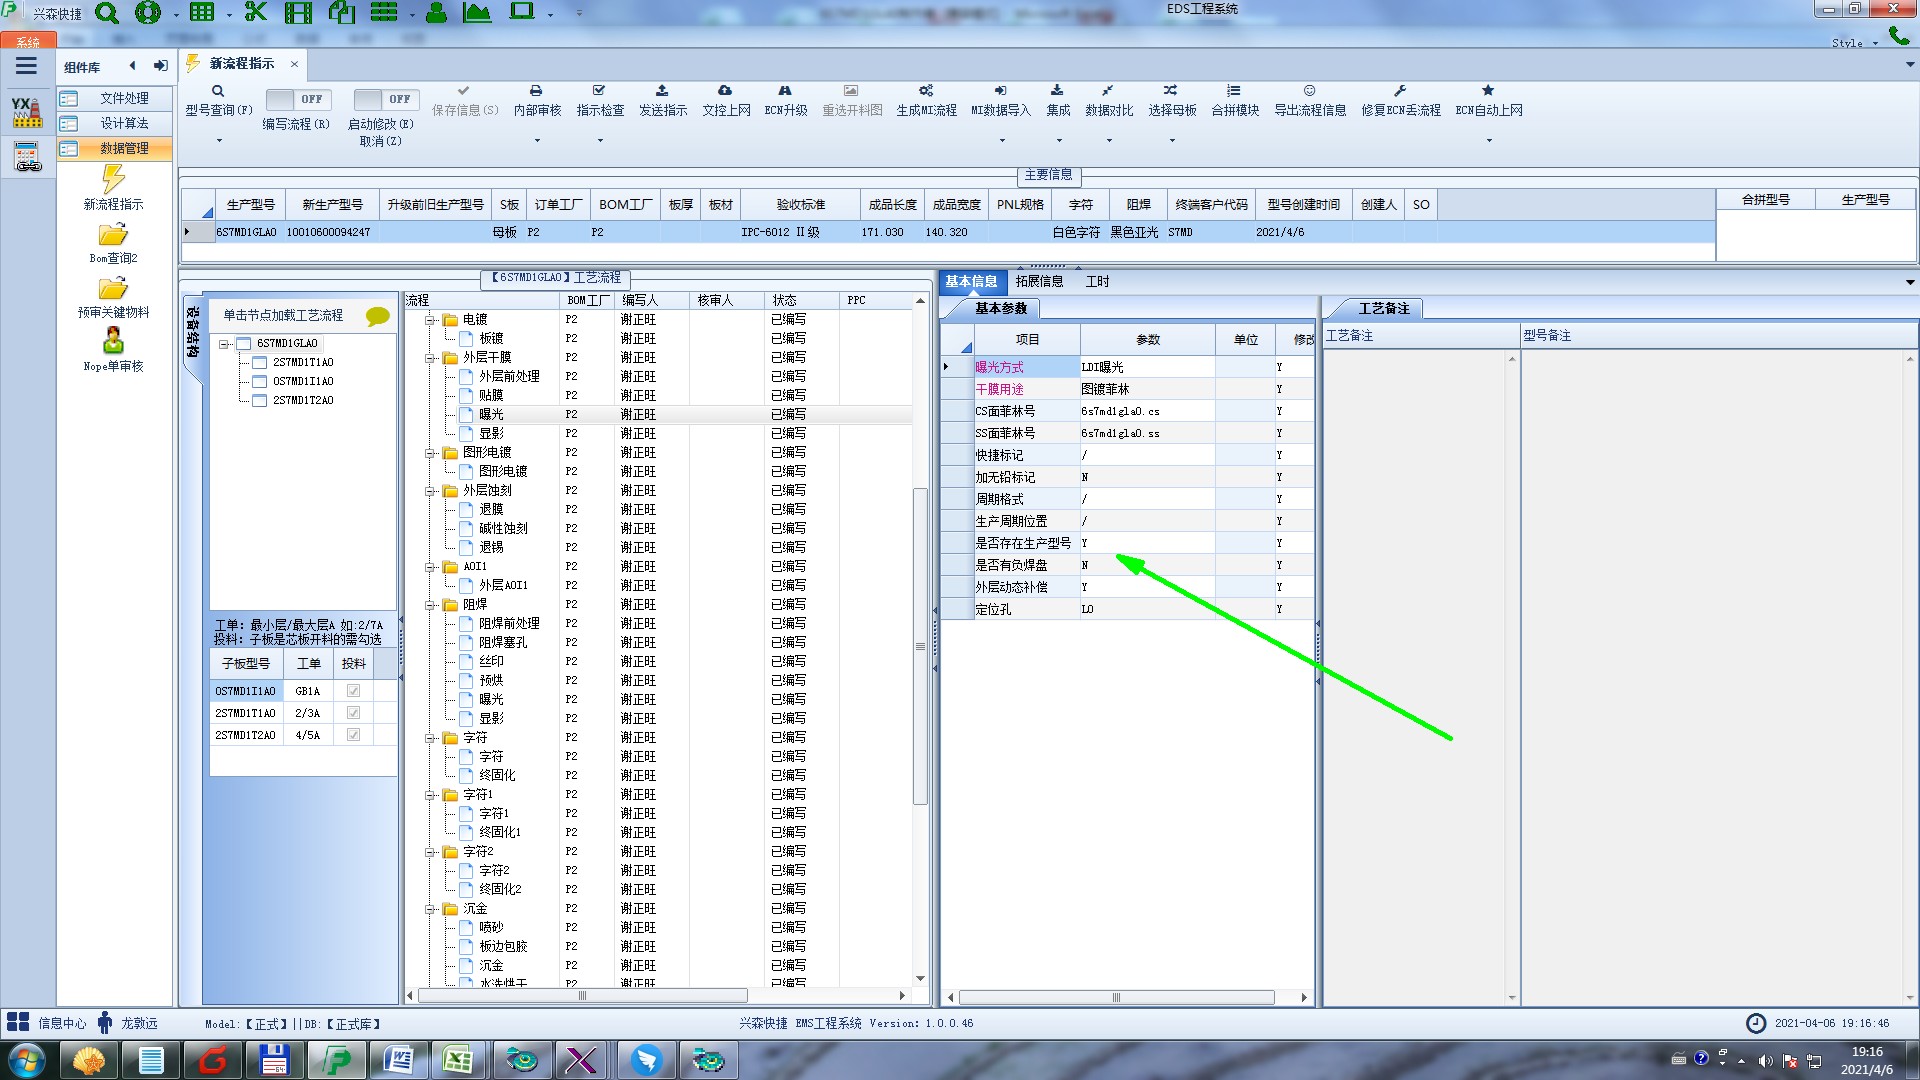Open dropdown arrow under MI数据导入
The image size is (1920, 1080).
(1001, 141)
